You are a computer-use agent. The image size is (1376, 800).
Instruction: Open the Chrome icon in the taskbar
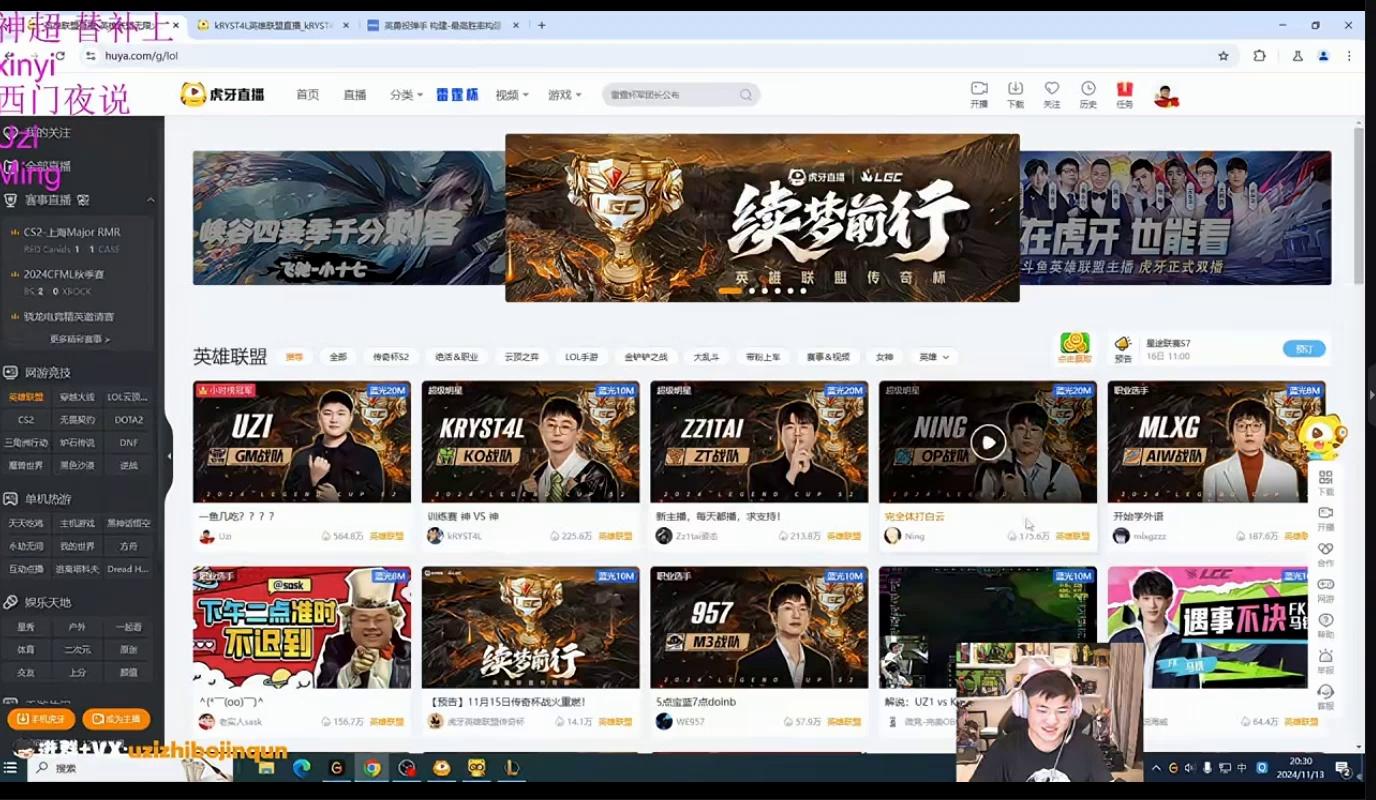pos(372,768)
